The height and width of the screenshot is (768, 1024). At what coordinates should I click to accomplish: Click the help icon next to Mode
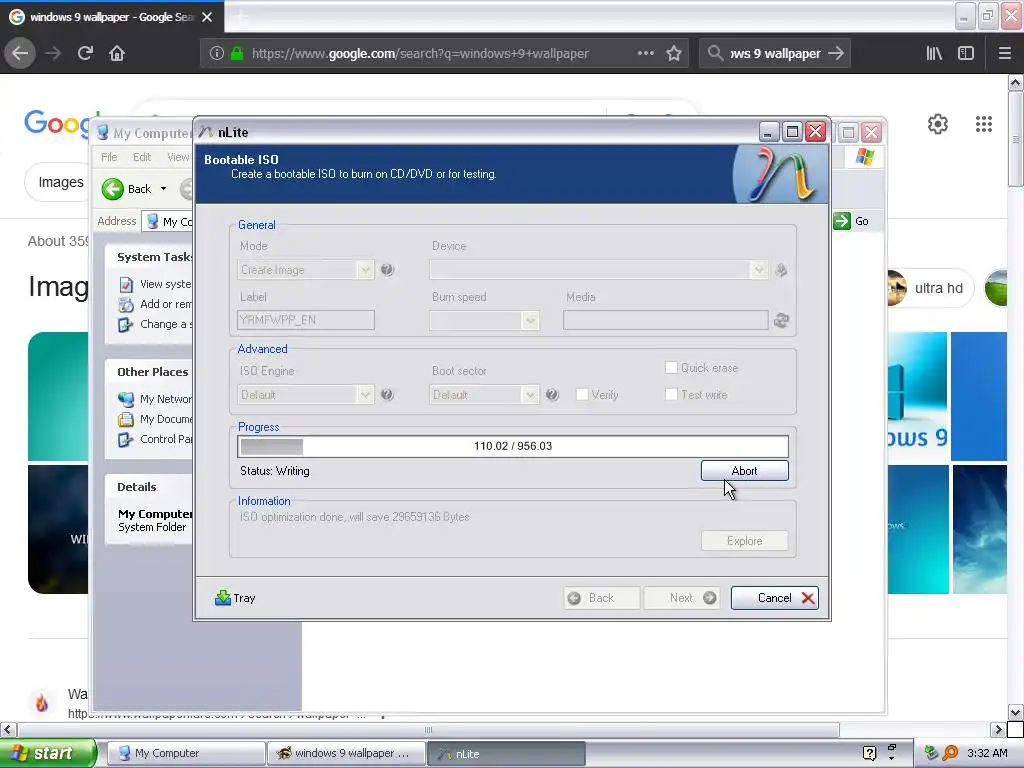pyautogui.click(x=387, y=270)
